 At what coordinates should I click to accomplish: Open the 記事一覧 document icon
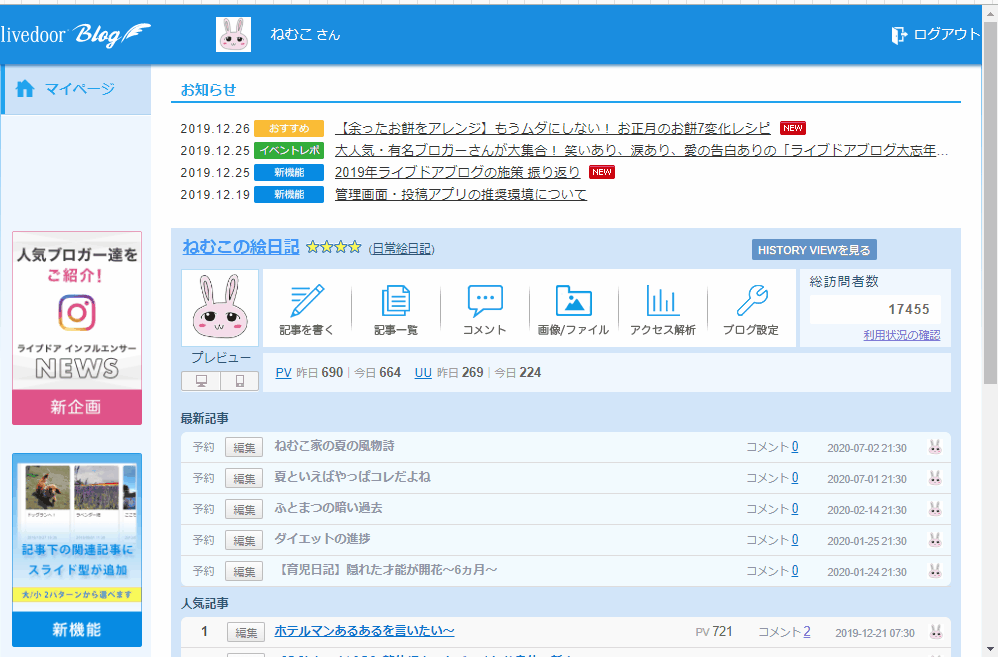coord(395,301)
